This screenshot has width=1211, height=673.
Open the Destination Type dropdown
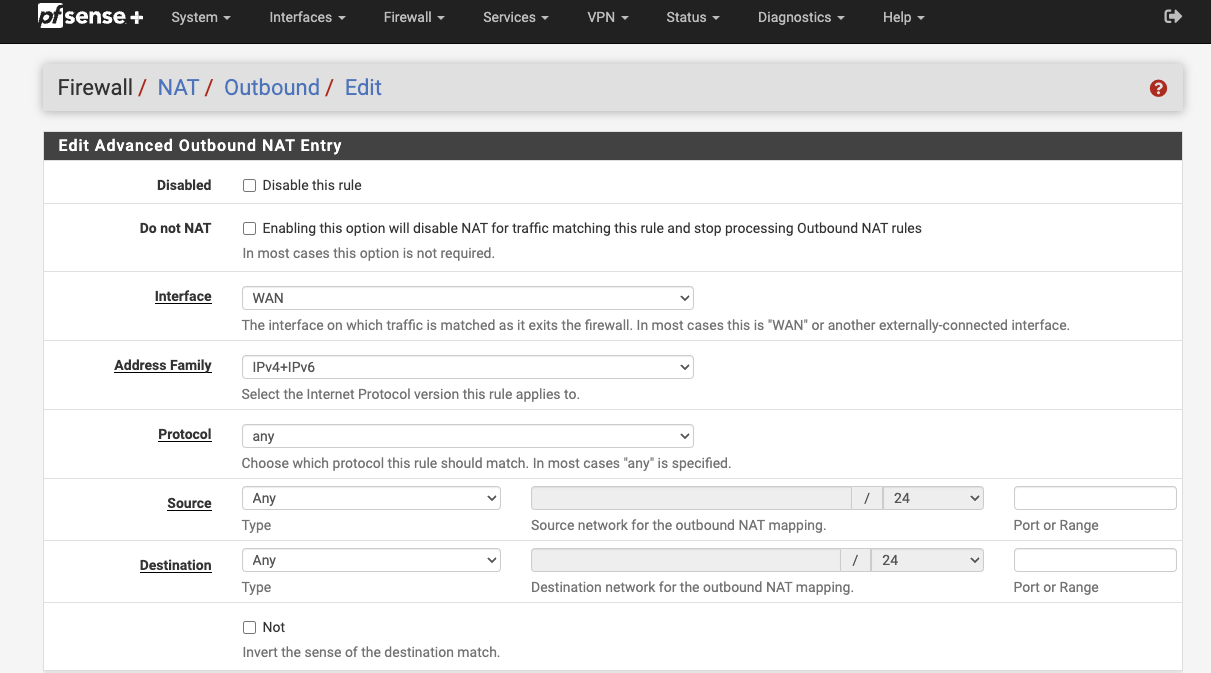371,560
